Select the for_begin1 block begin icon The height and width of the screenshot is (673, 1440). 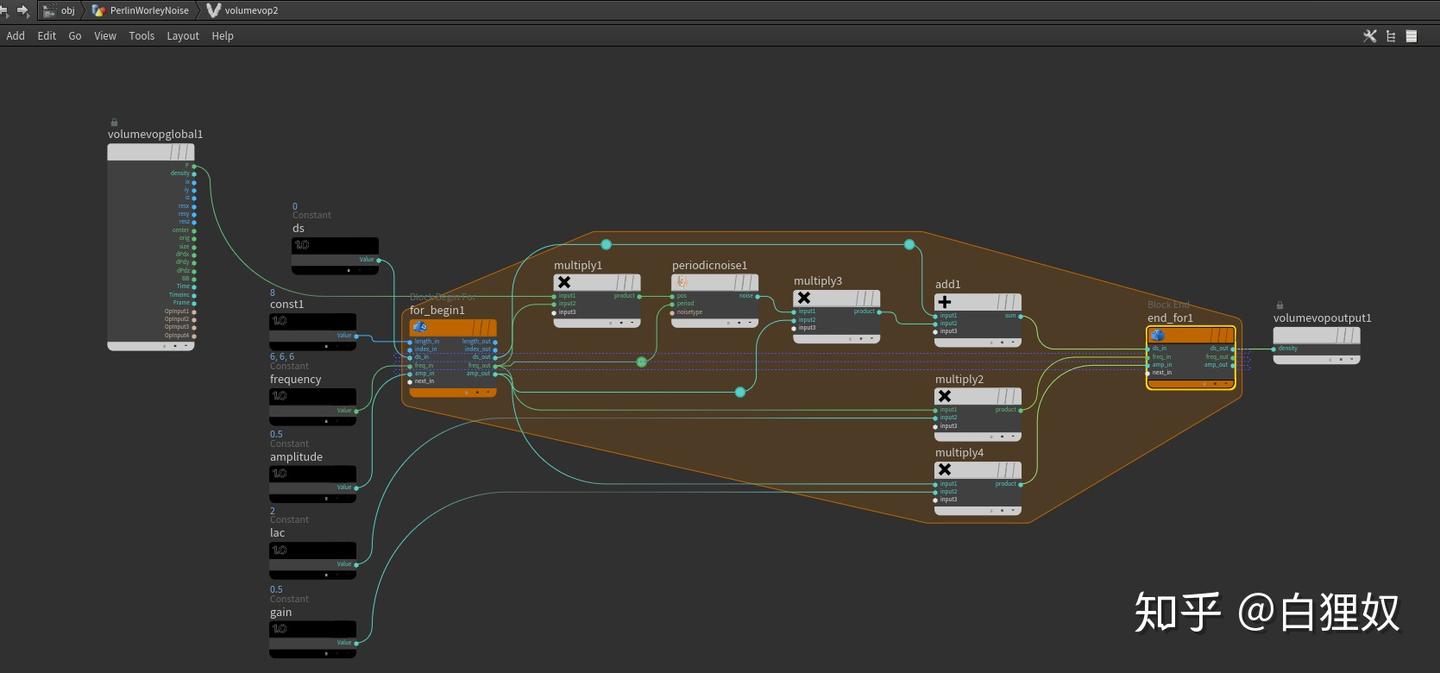(420, 327)
